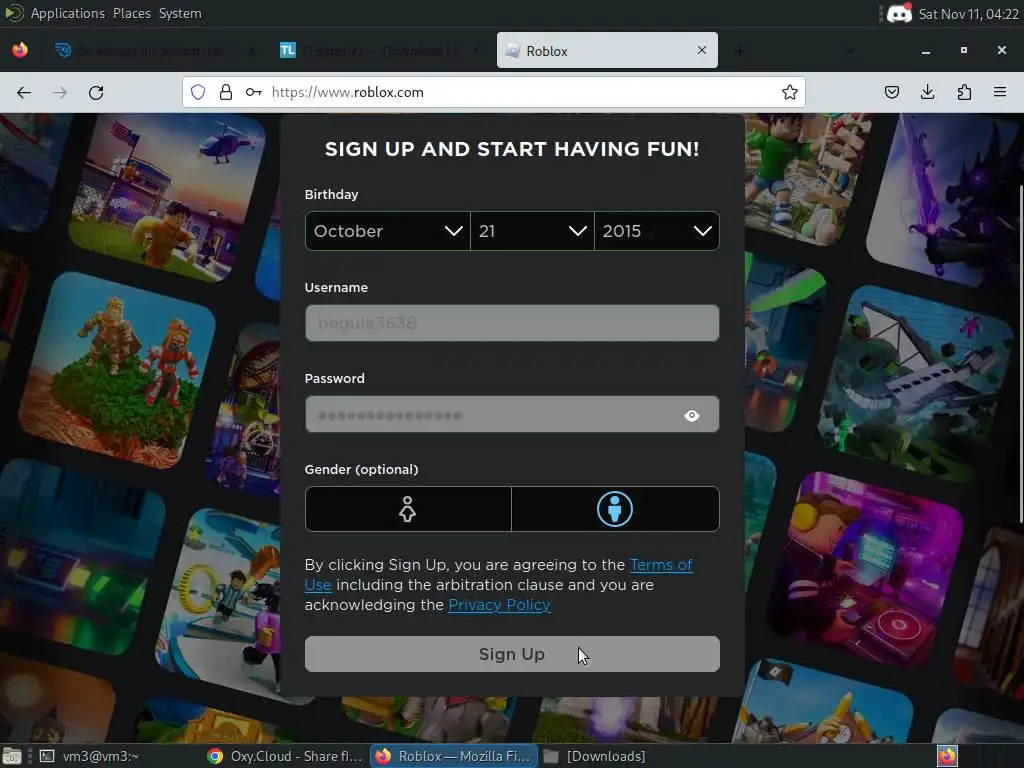Screen dimensions: 1024x768
Task: Bookmark this page with the star icon
Action: (x=790, y=92)
